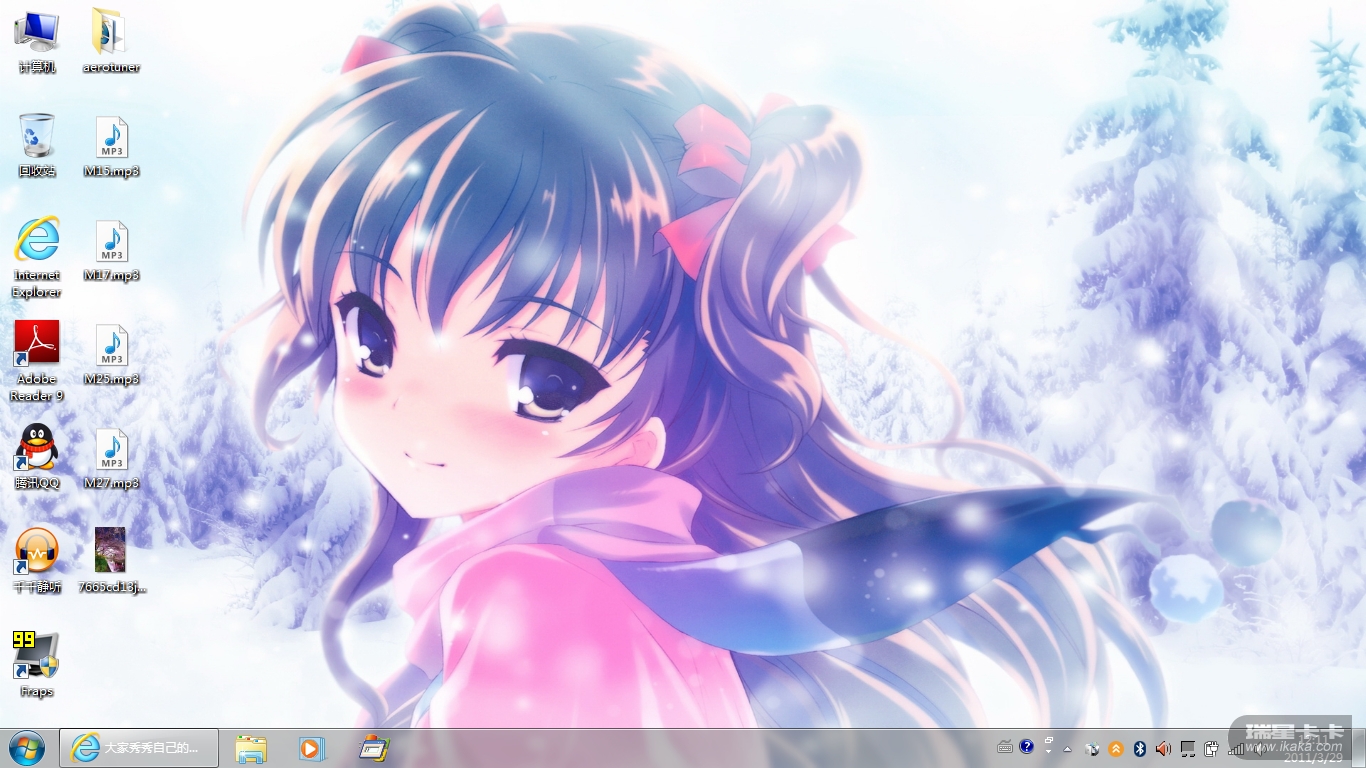Select the 回收站 Recycle Bin icon
This screenshot has width=1366, height=768.
(37, 144)
